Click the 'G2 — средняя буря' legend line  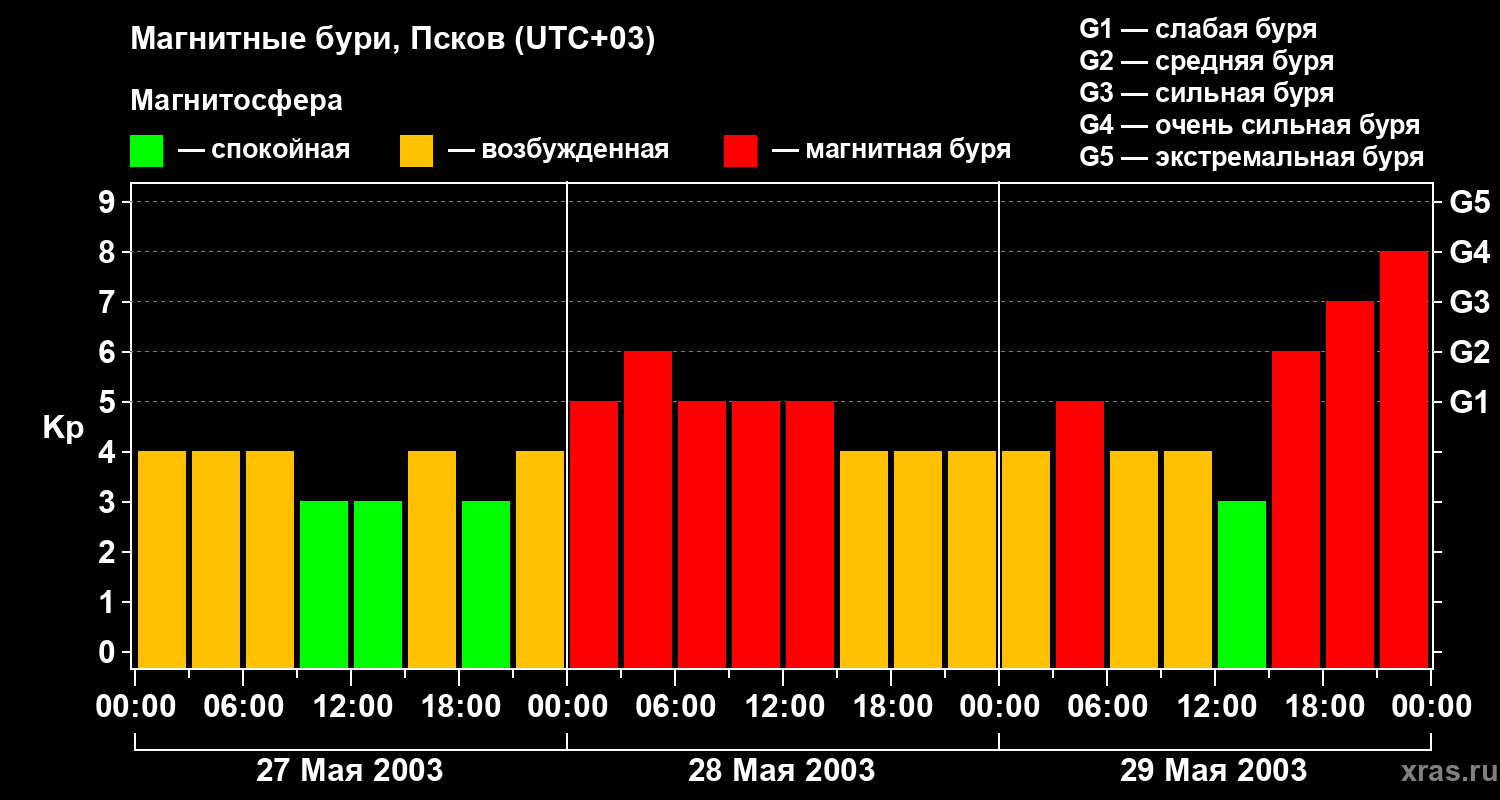(1206, 61)
